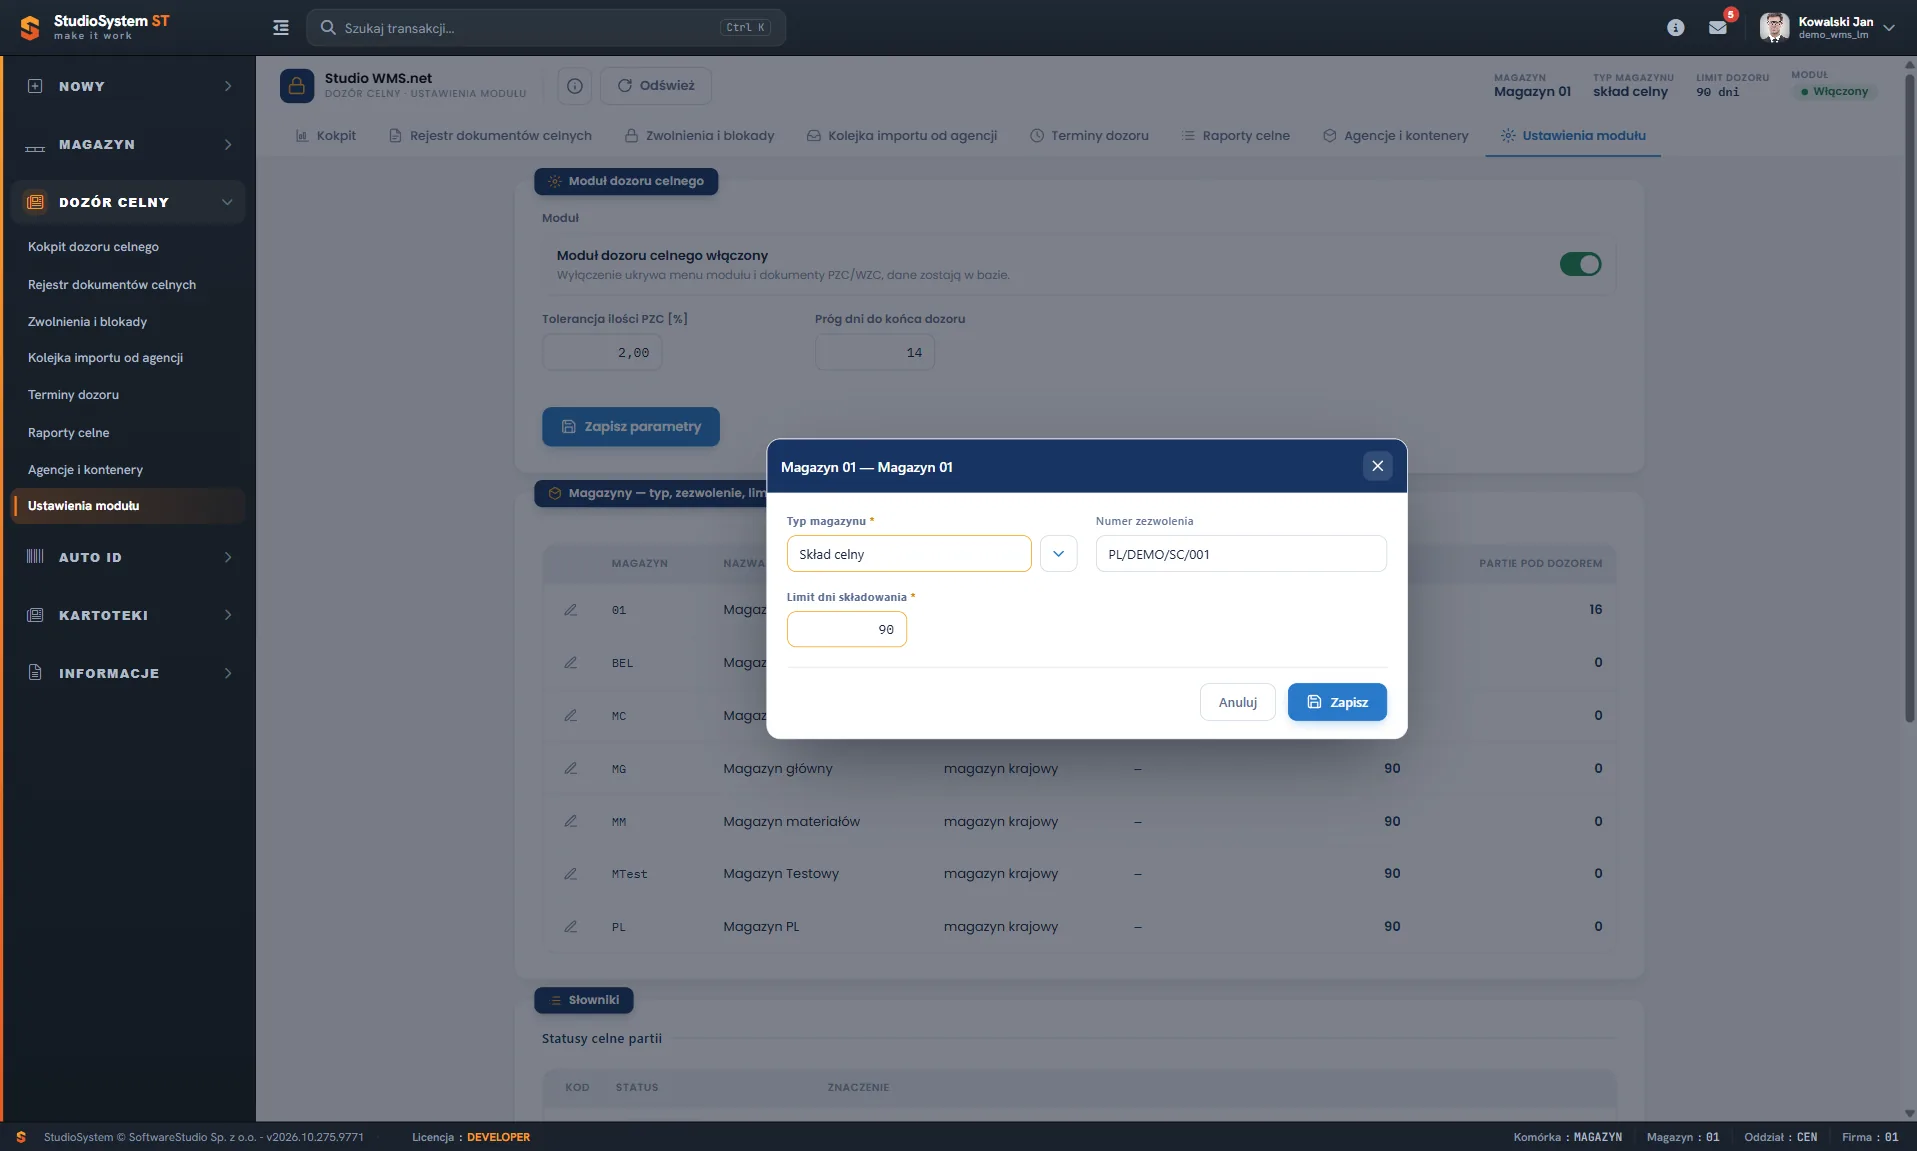Click the edit pencil for warehouse PL

tap(571, 926)
